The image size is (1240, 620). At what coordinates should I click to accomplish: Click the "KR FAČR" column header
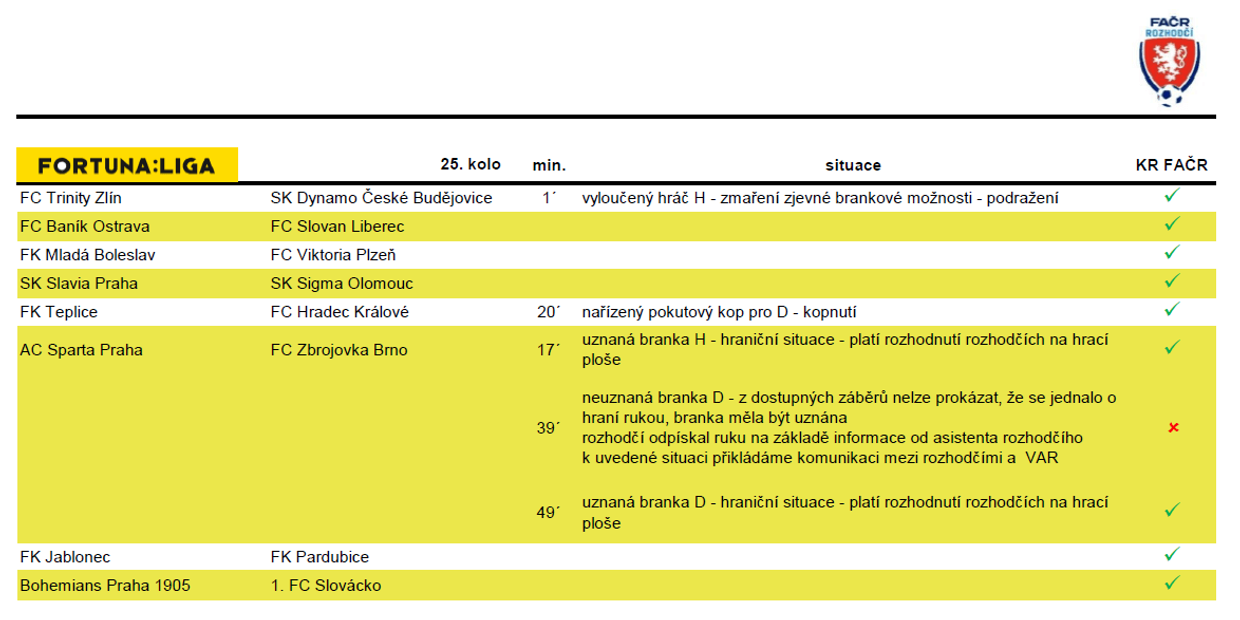(x=1171, y=165)
